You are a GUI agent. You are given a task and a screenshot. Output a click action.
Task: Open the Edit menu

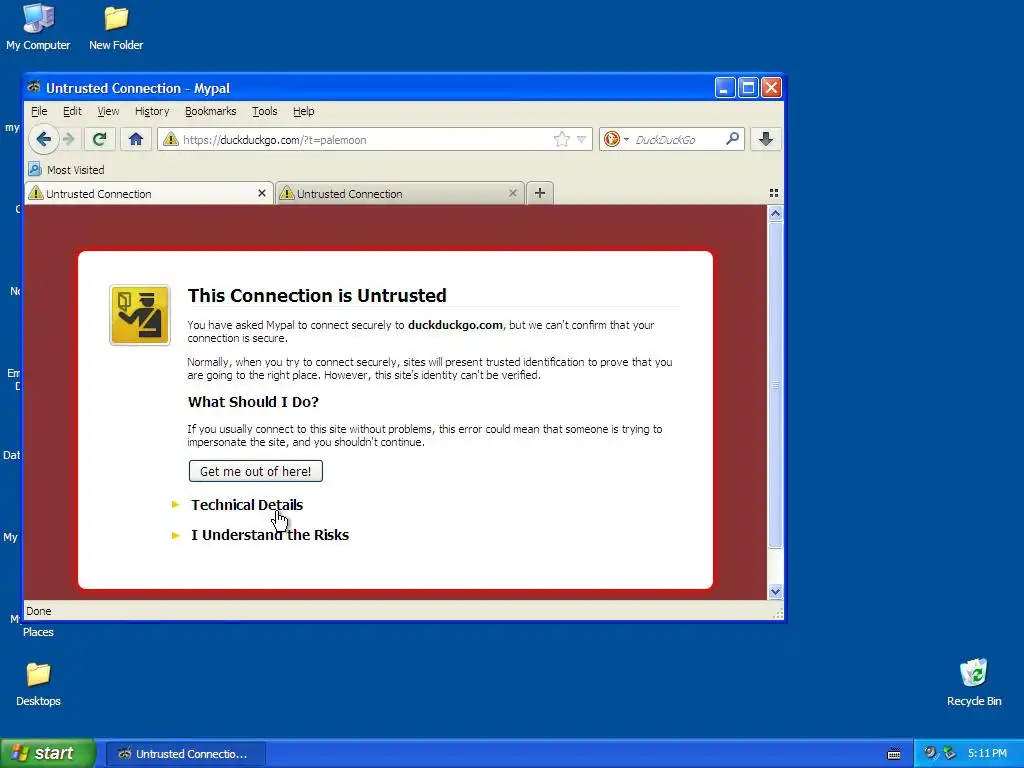[72, 111]
